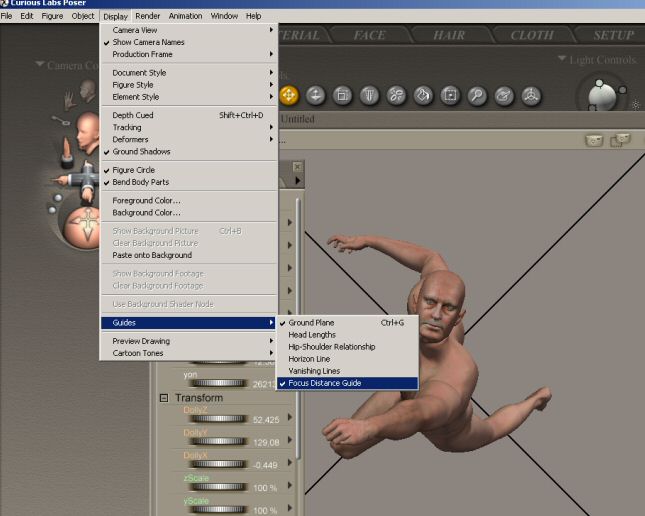
Task: Select the Morphing tool
Action: tap(504, 95)
